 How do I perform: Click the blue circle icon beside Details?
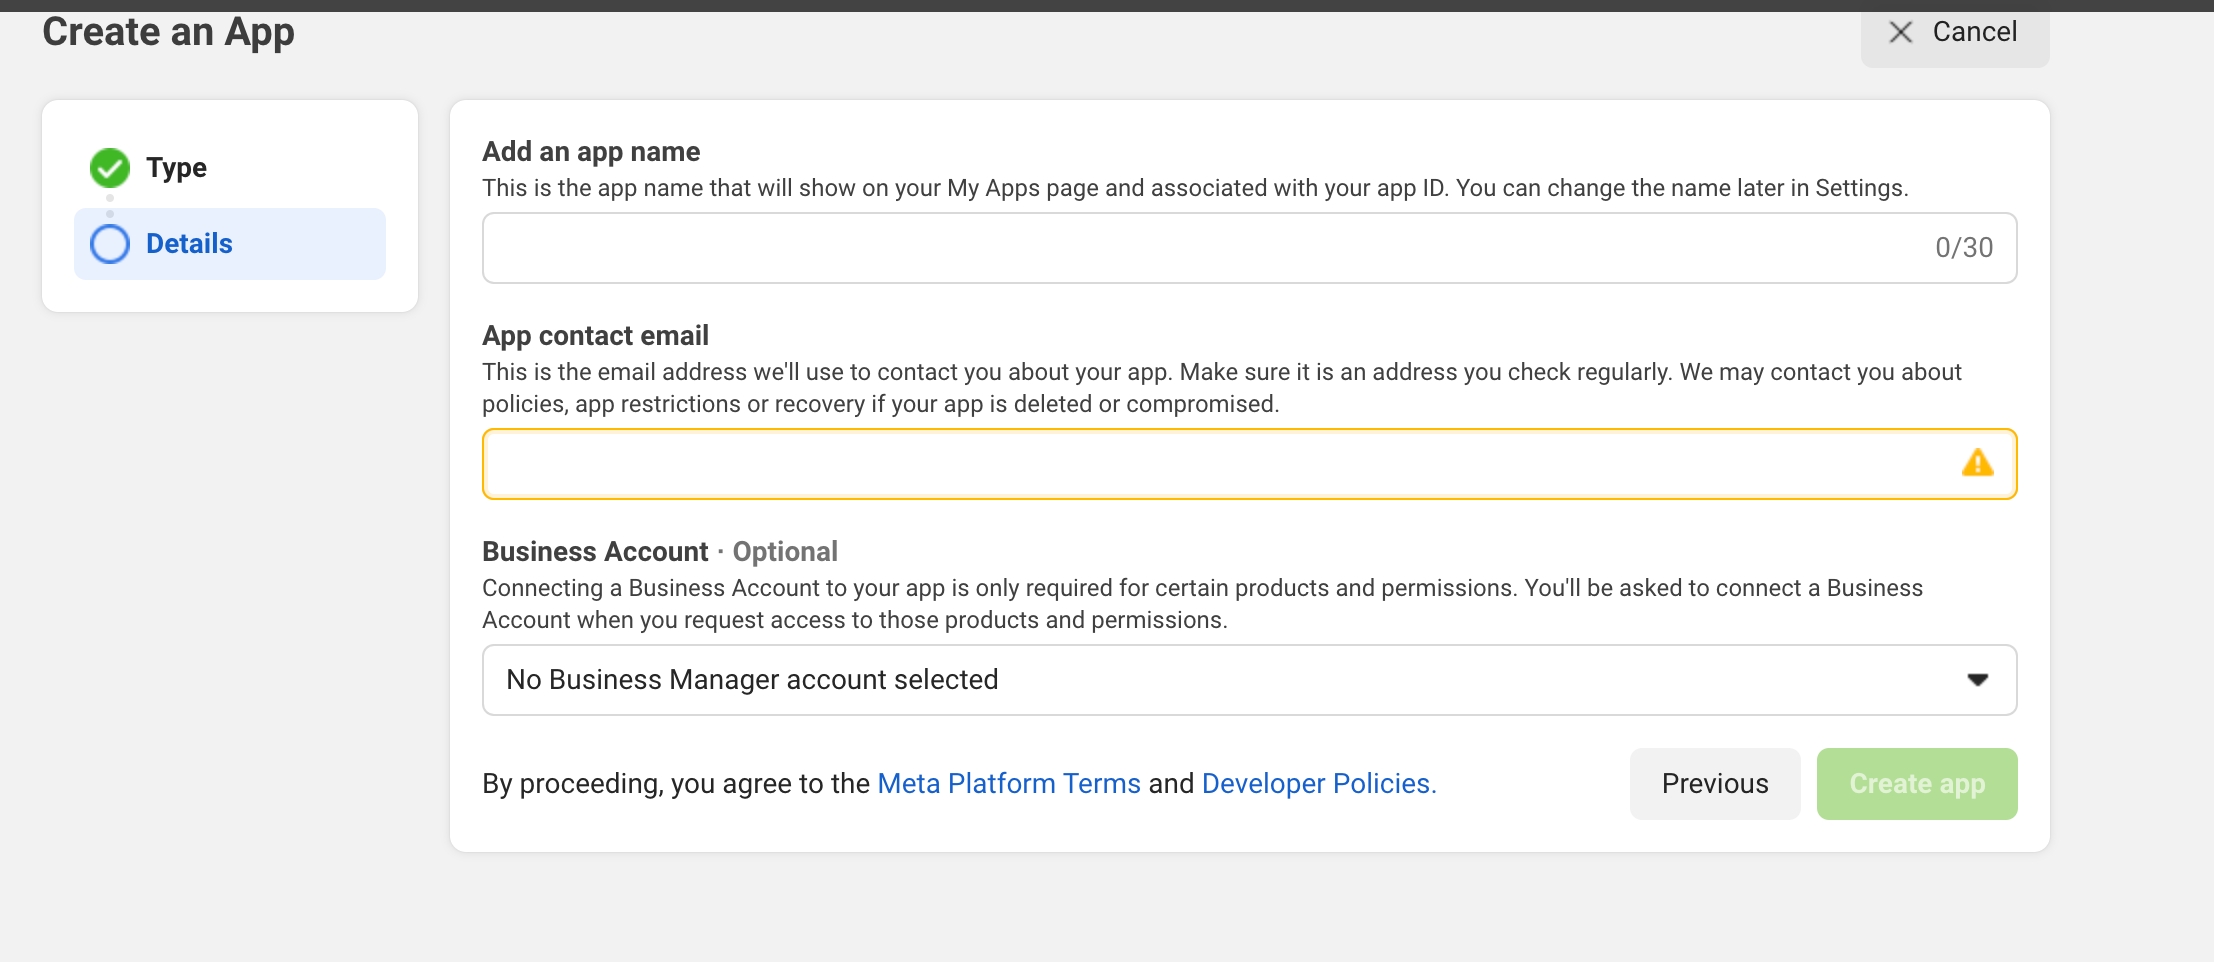(110, 244)
